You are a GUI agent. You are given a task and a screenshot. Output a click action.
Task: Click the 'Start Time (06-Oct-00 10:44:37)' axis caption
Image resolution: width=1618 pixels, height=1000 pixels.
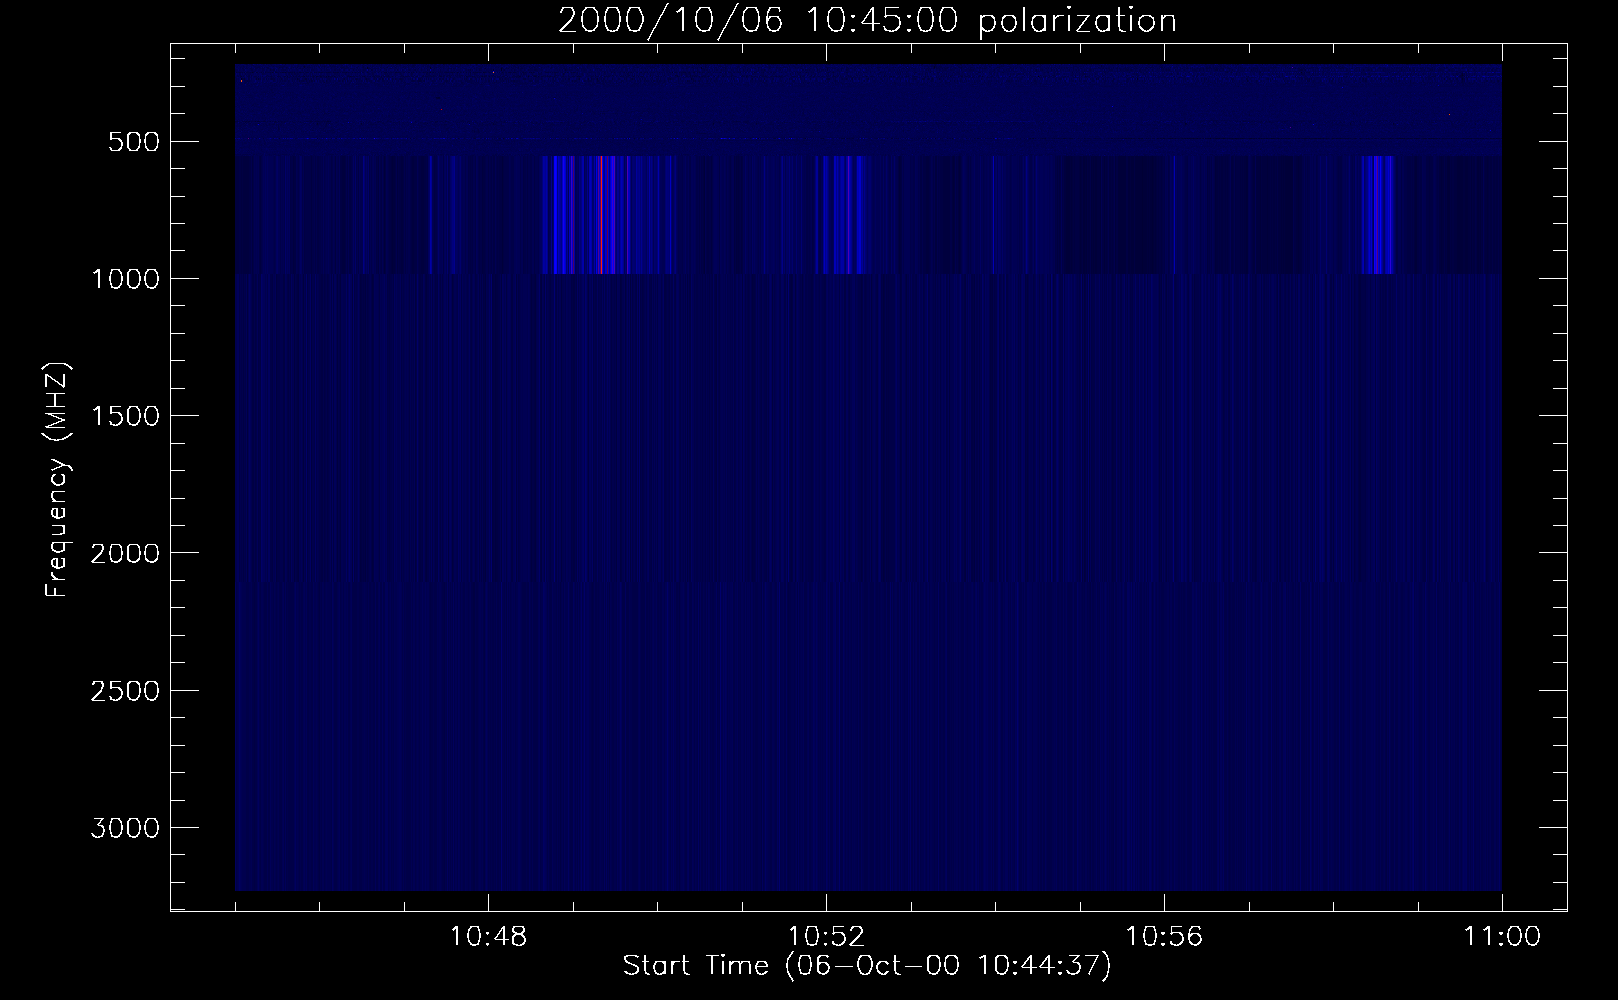click(x=867, y=967)
